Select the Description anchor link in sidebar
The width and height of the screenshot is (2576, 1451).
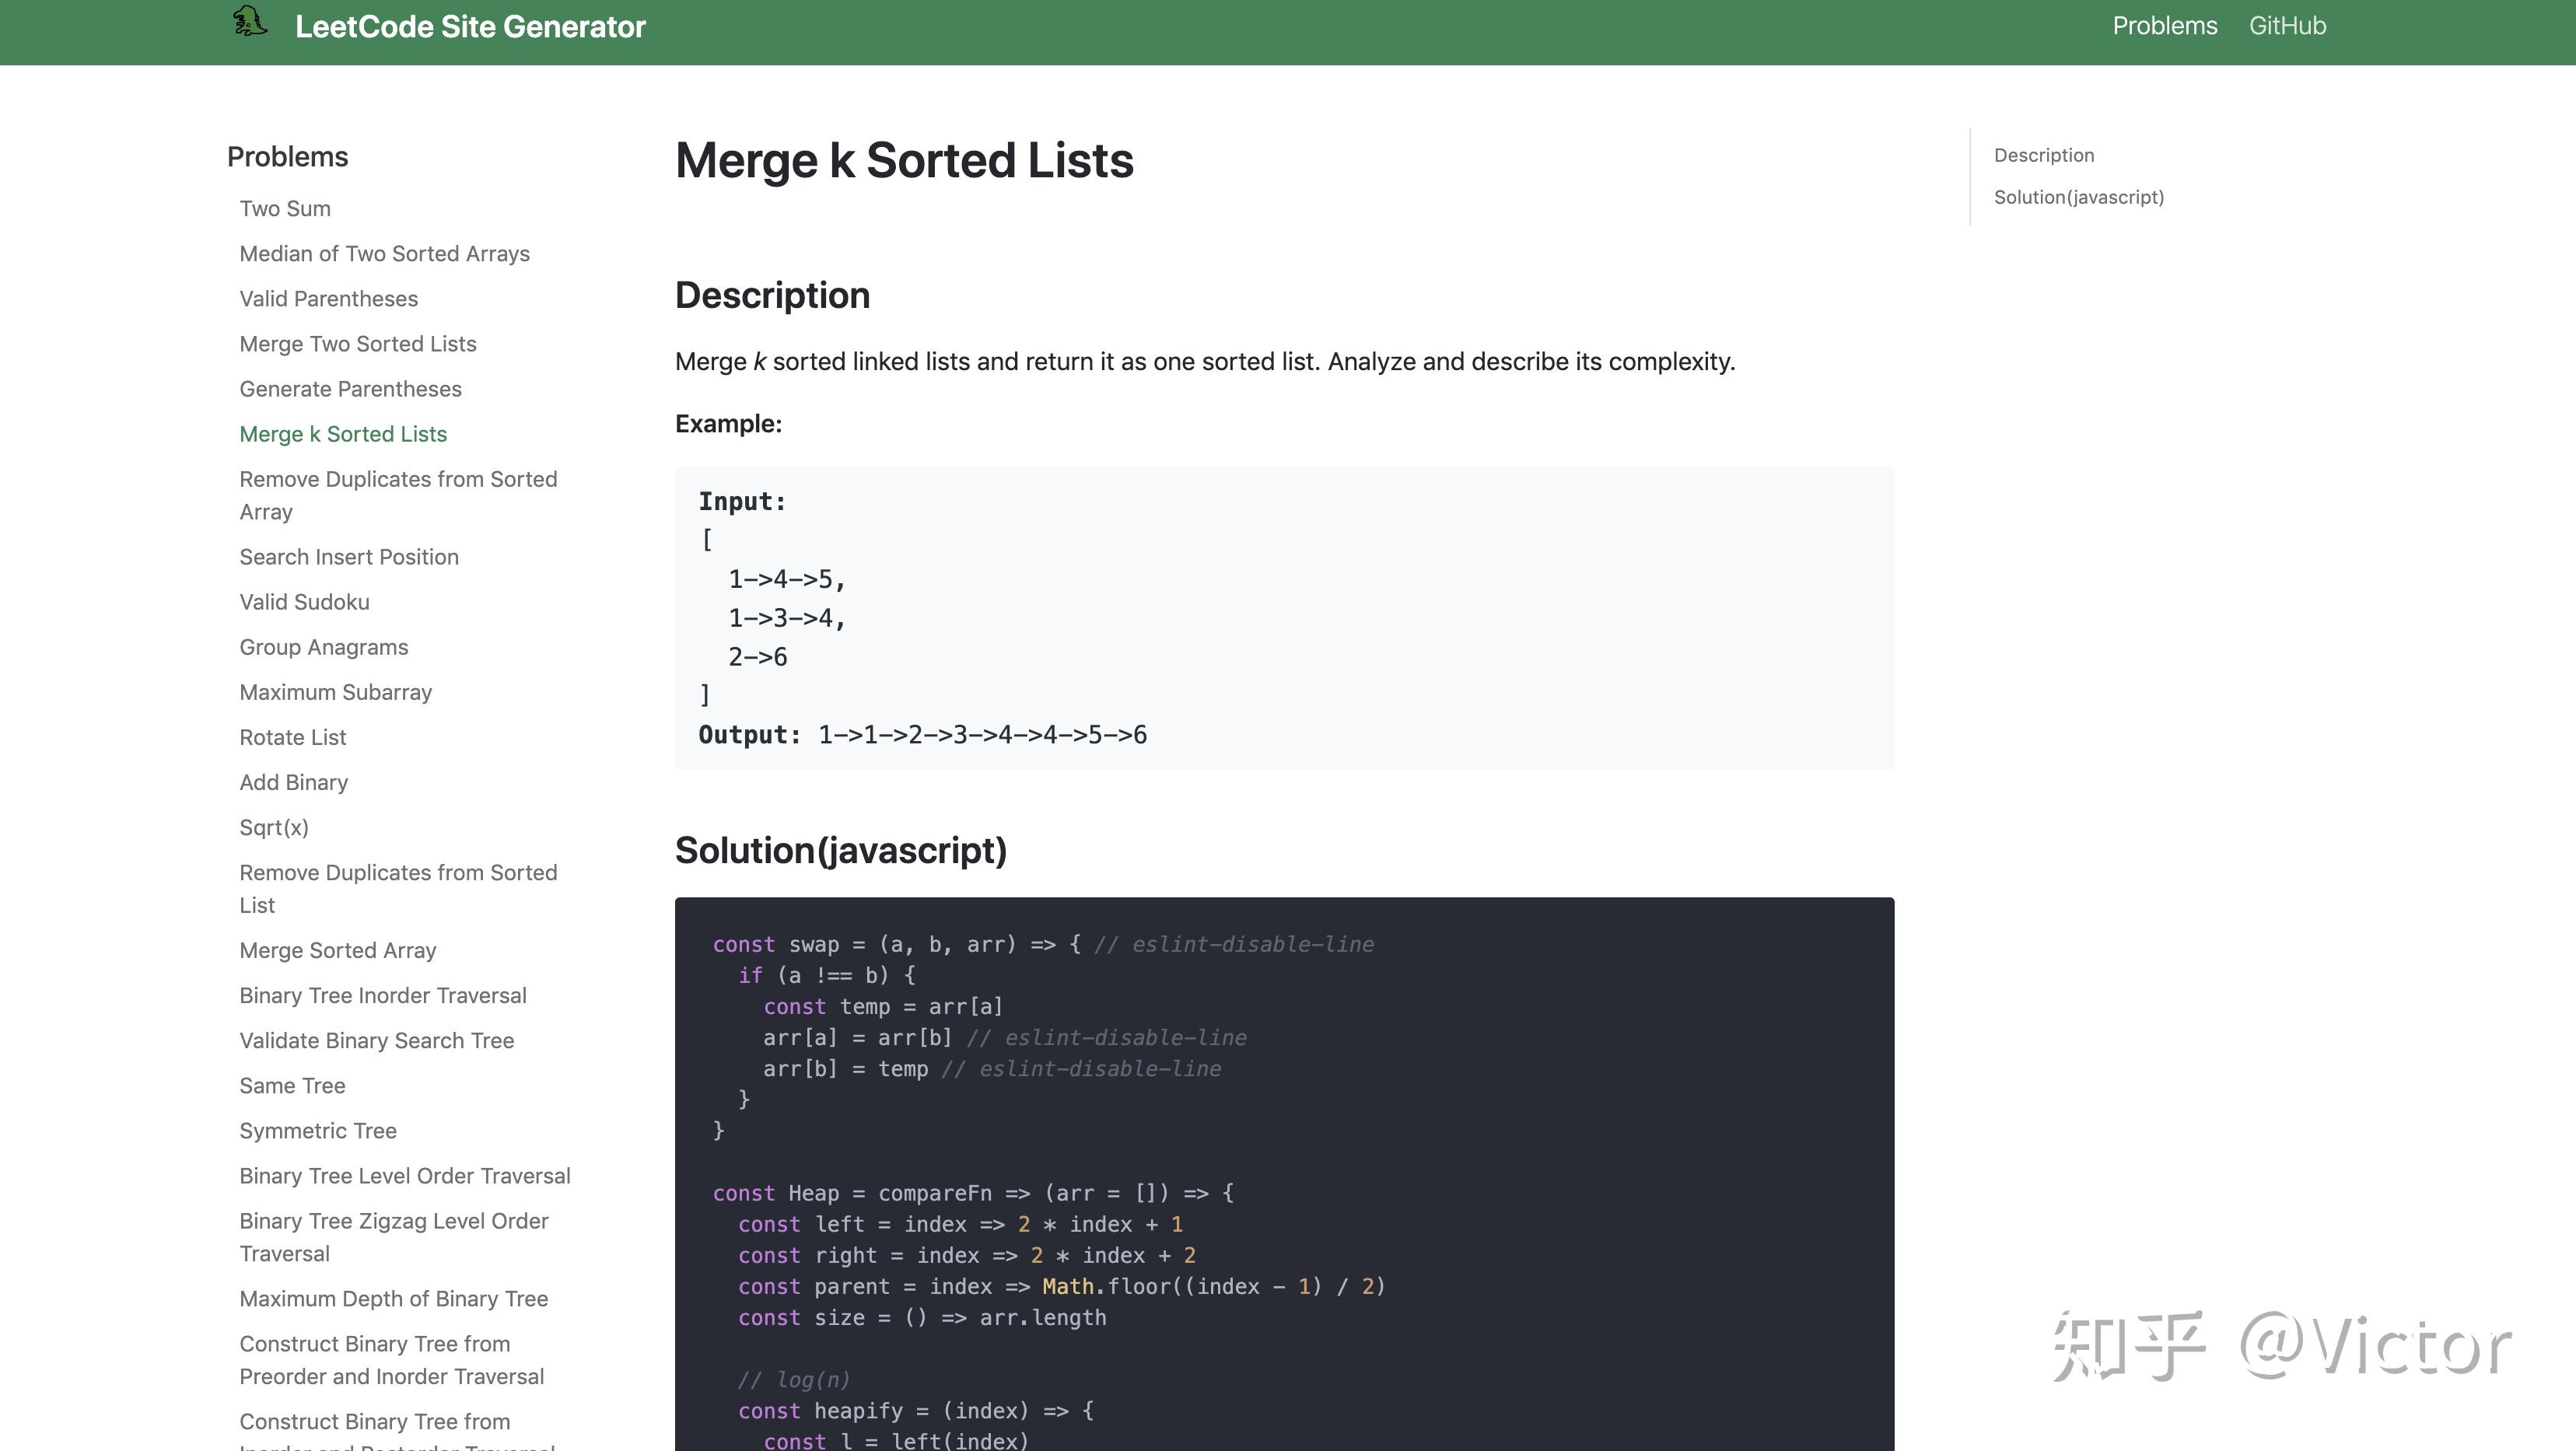click(2043, 156)
